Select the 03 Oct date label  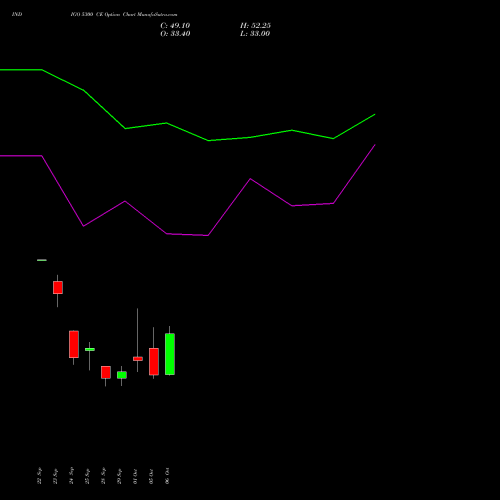[x=151, y=476]
